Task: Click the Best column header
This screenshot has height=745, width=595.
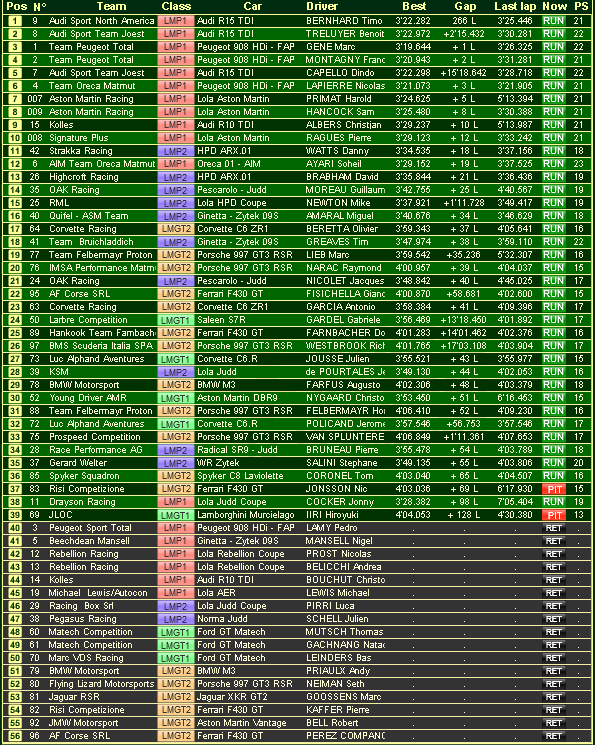Action: point(414,6)
